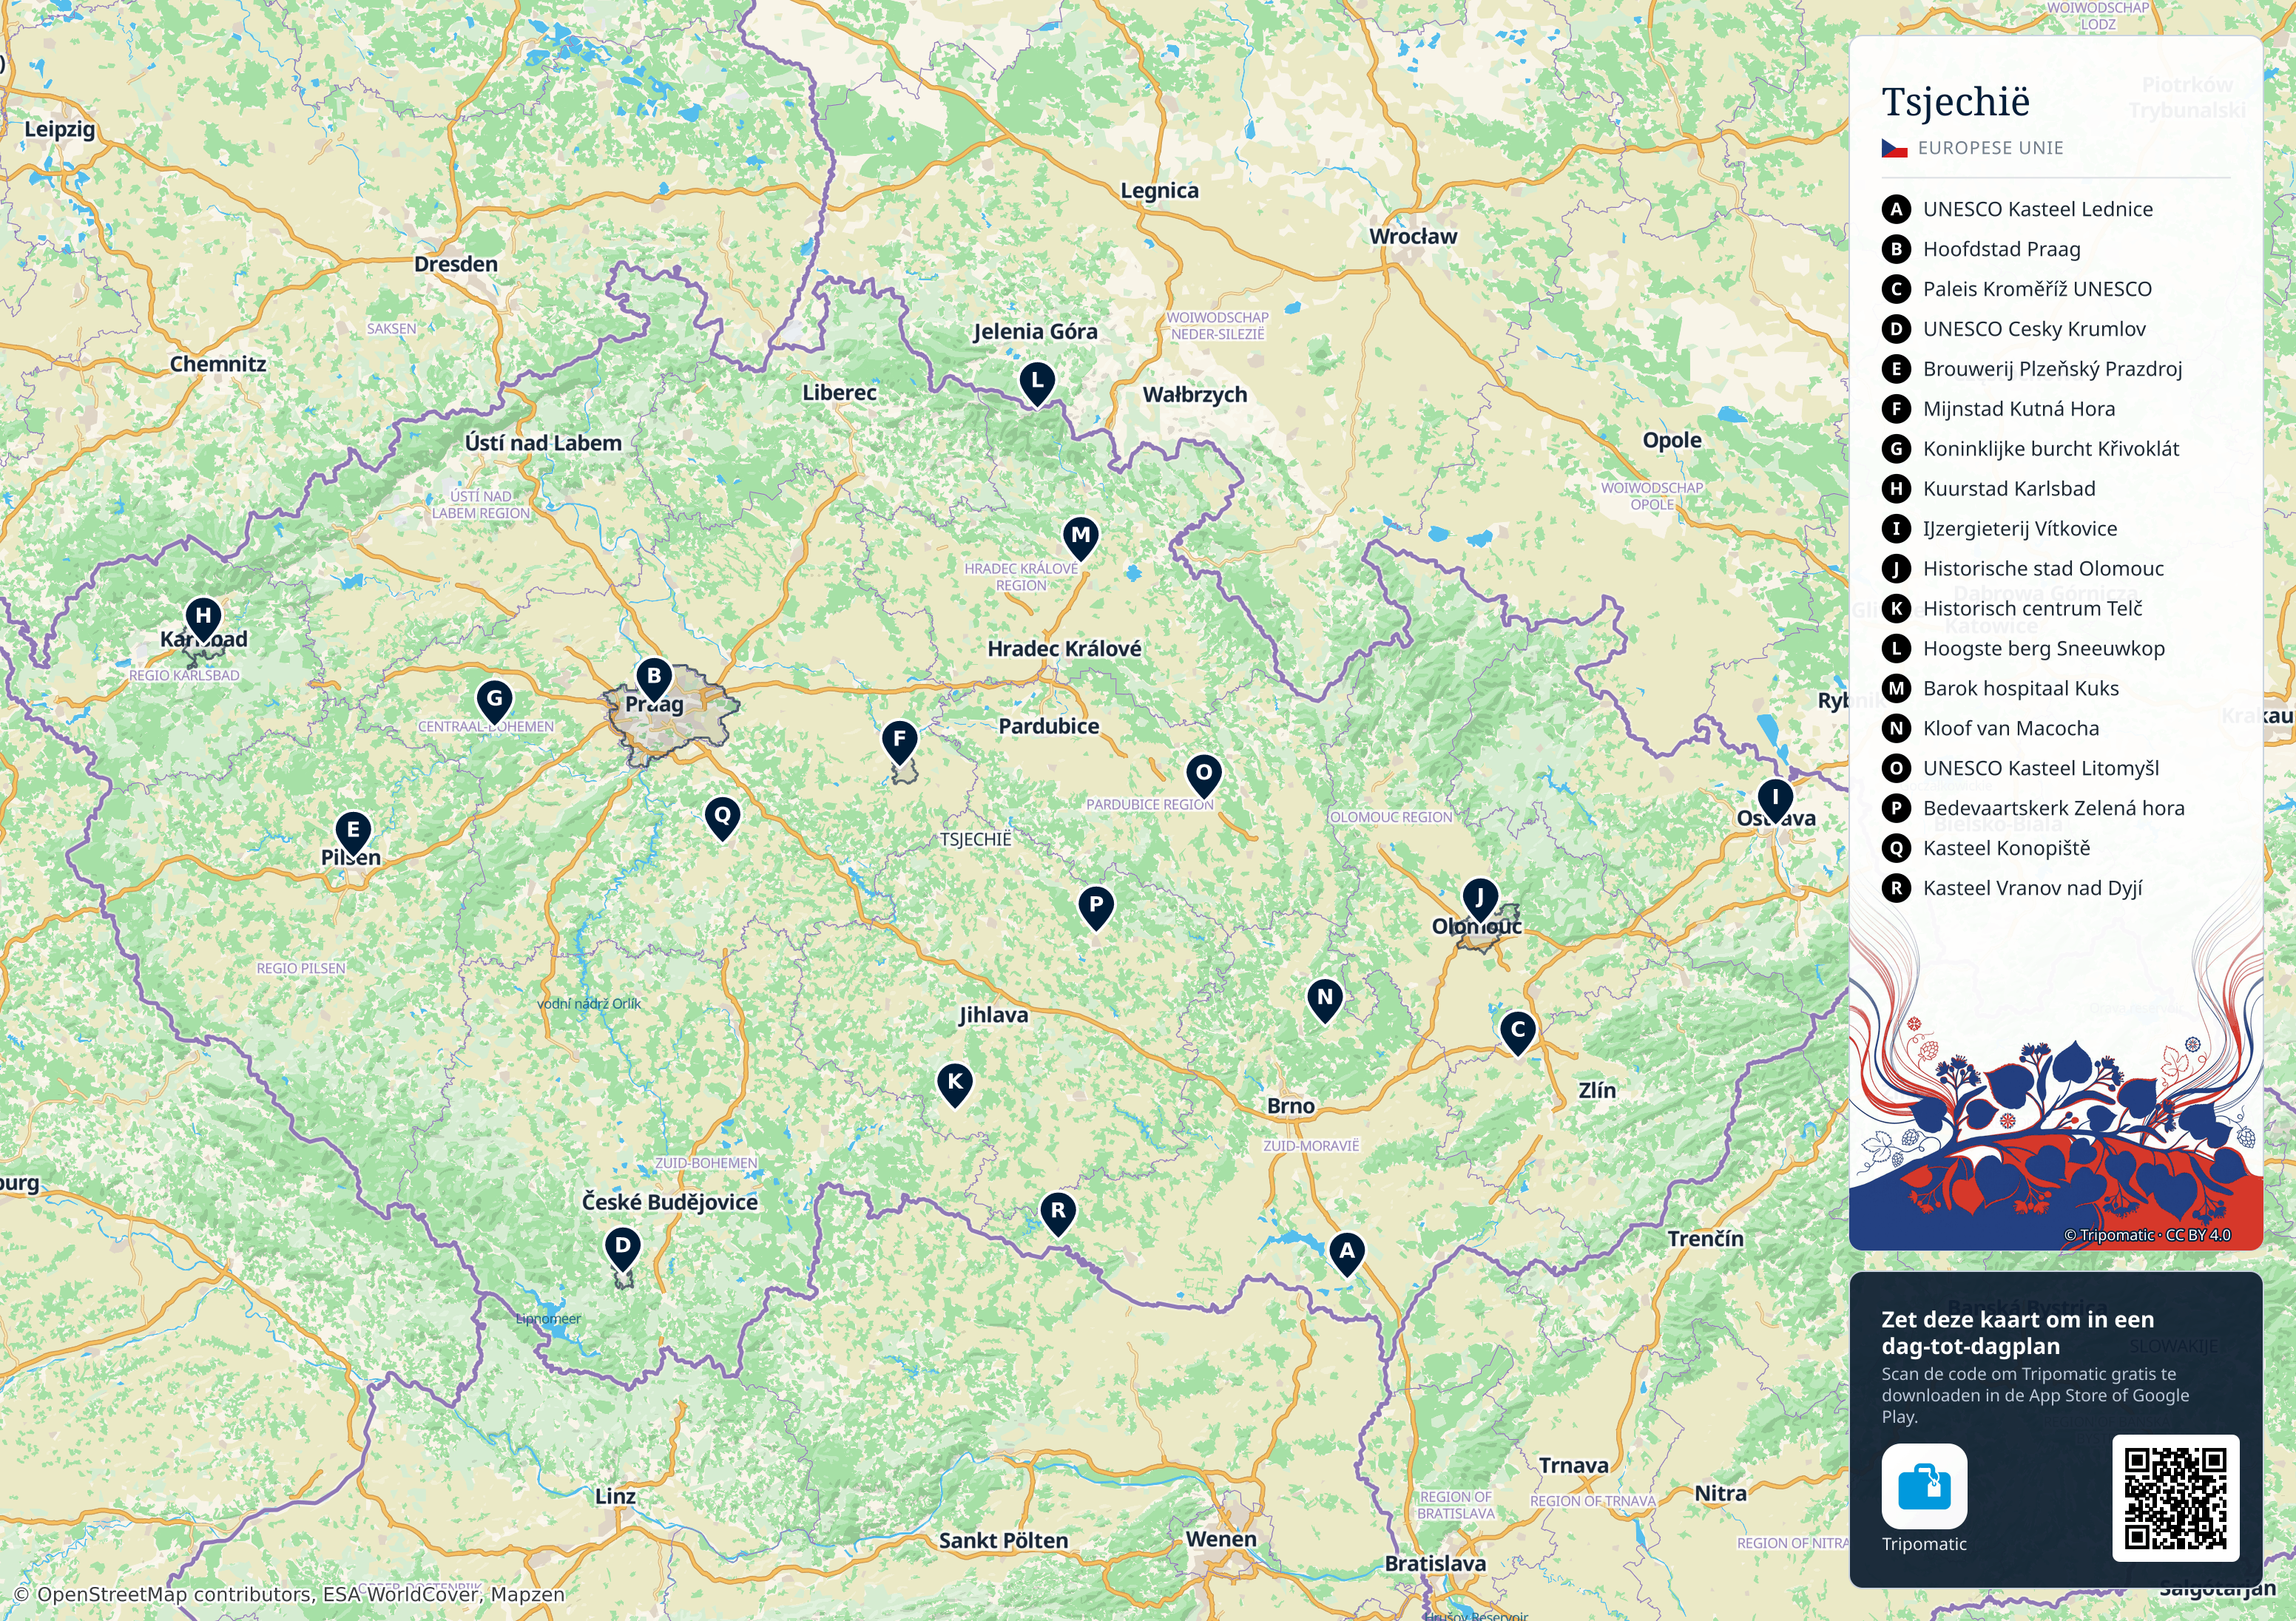
Task: Select the 'Liberec' city label
Action: click(839, 393)
